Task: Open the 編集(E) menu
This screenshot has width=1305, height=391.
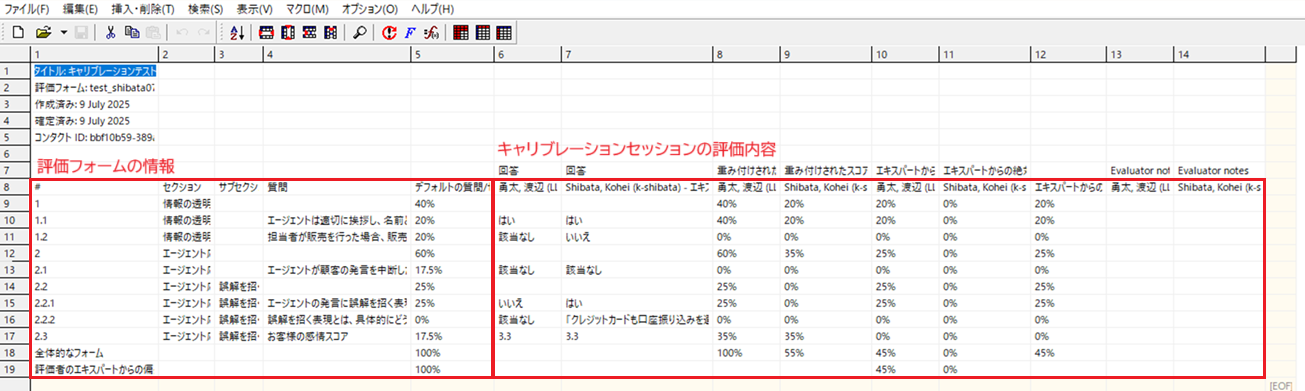Action: click(80, 9)
